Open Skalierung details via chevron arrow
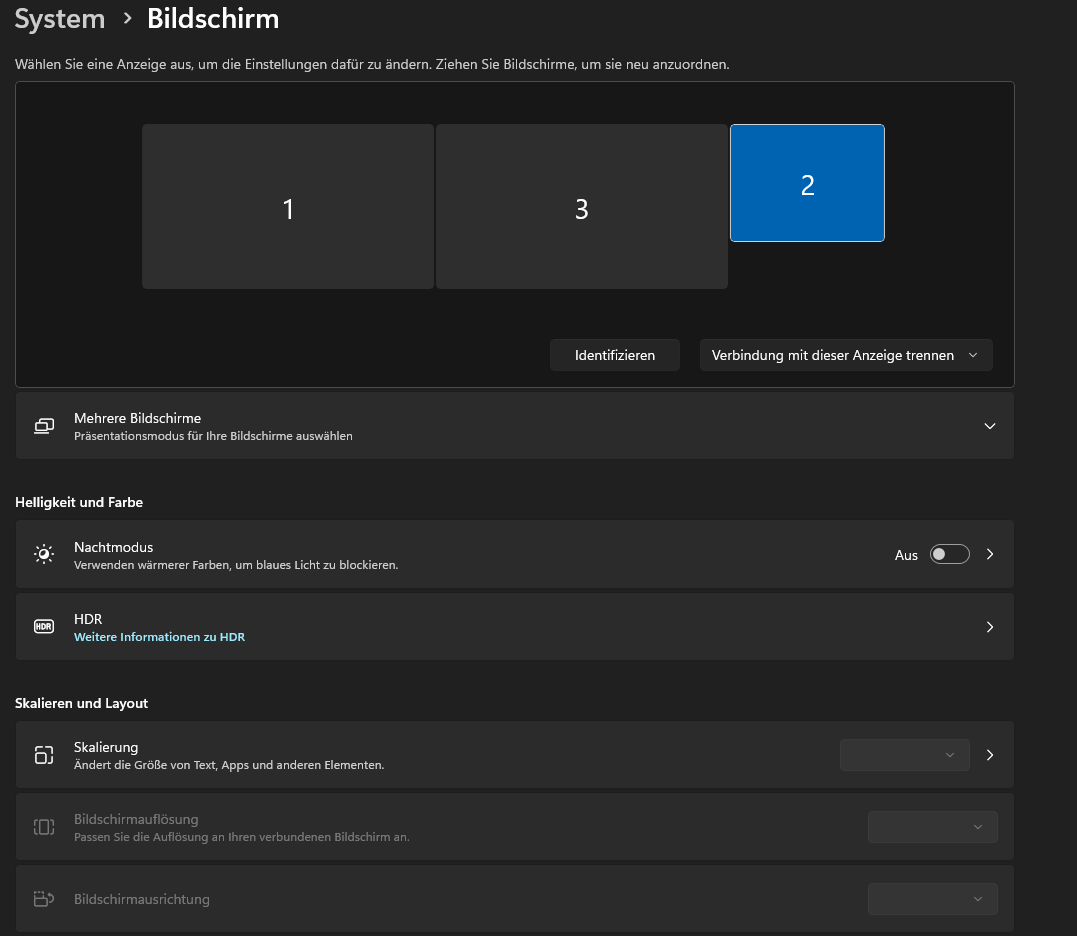 990,755
